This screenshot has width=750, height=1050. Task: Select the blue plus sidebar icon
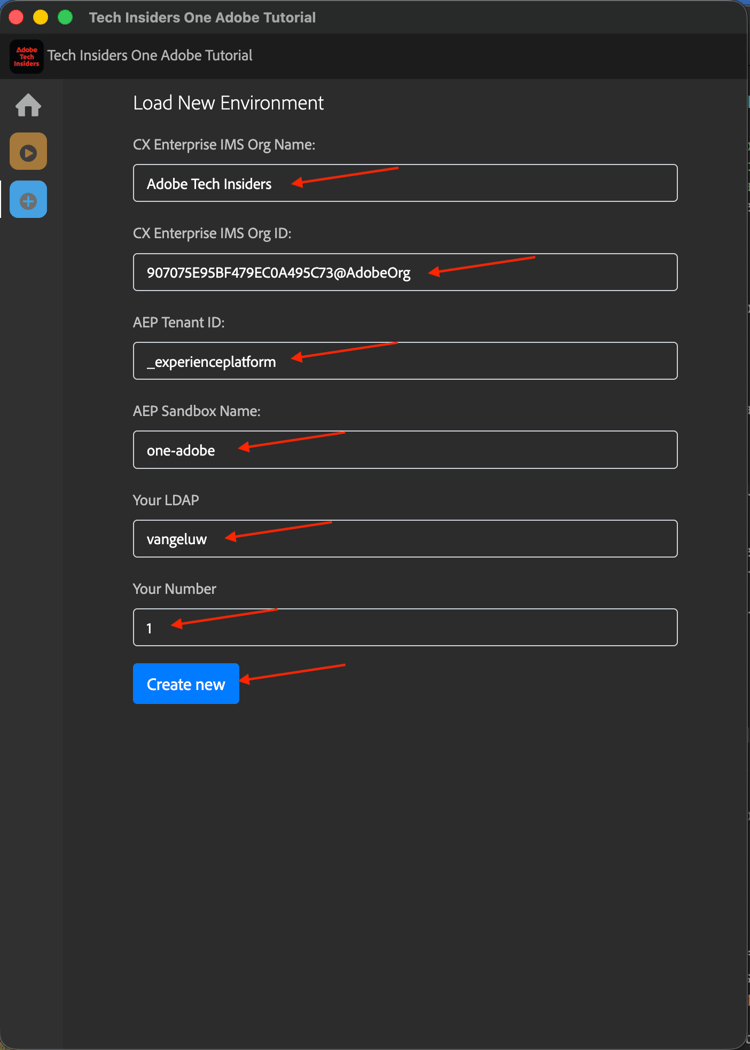[28, 200]
